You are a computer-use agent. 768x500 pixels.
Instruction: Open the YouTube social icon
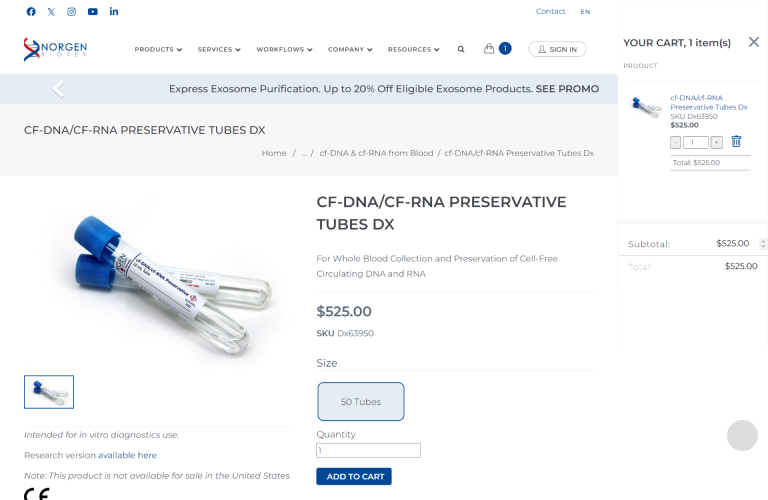(x=93, y=12)
